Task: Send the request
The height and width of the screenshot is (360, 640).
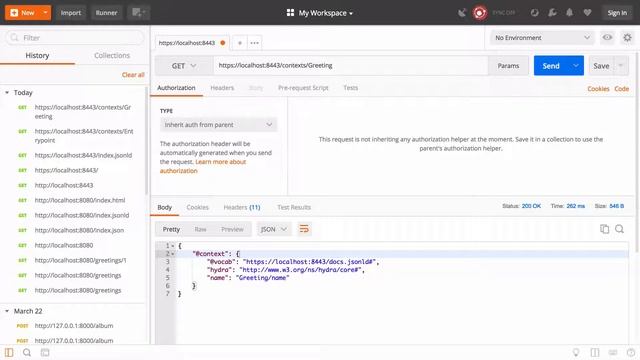Action: [x=551, y=66]
